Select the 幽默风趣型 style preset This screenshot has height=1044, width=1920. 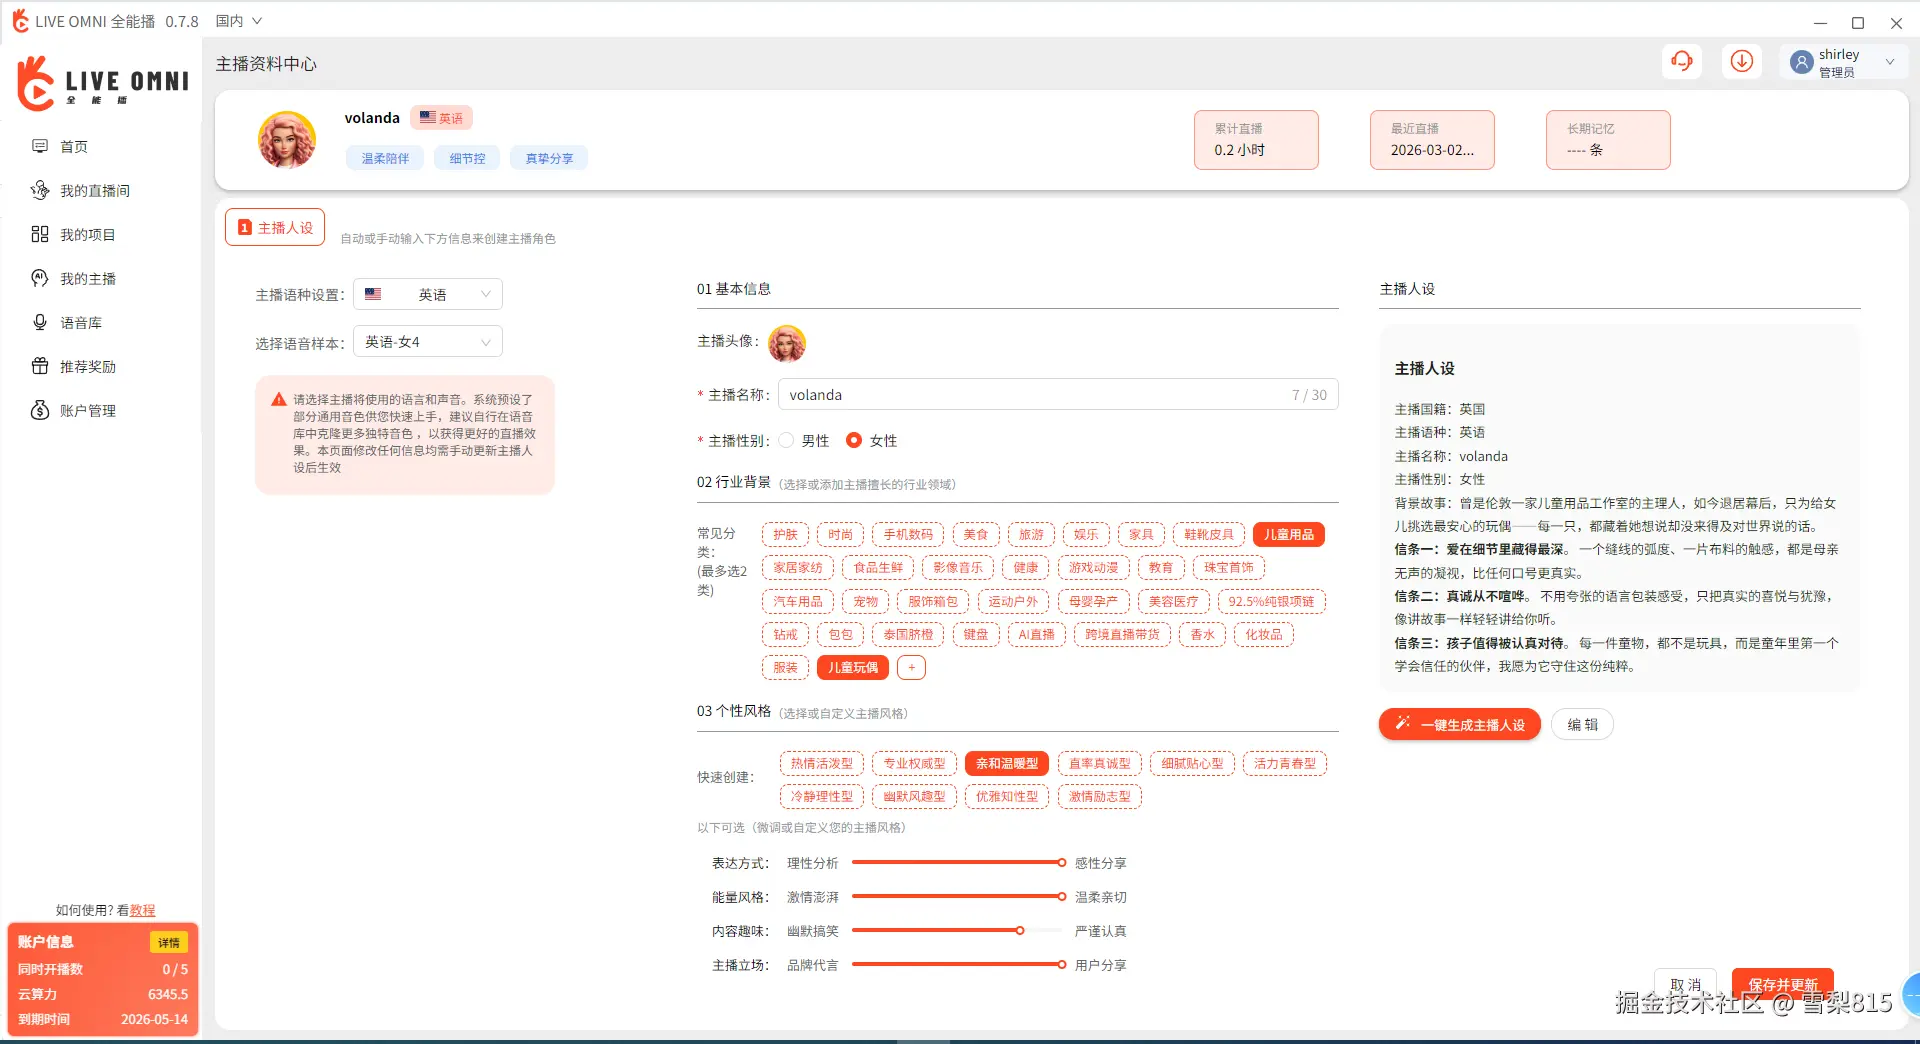[914, 796]
